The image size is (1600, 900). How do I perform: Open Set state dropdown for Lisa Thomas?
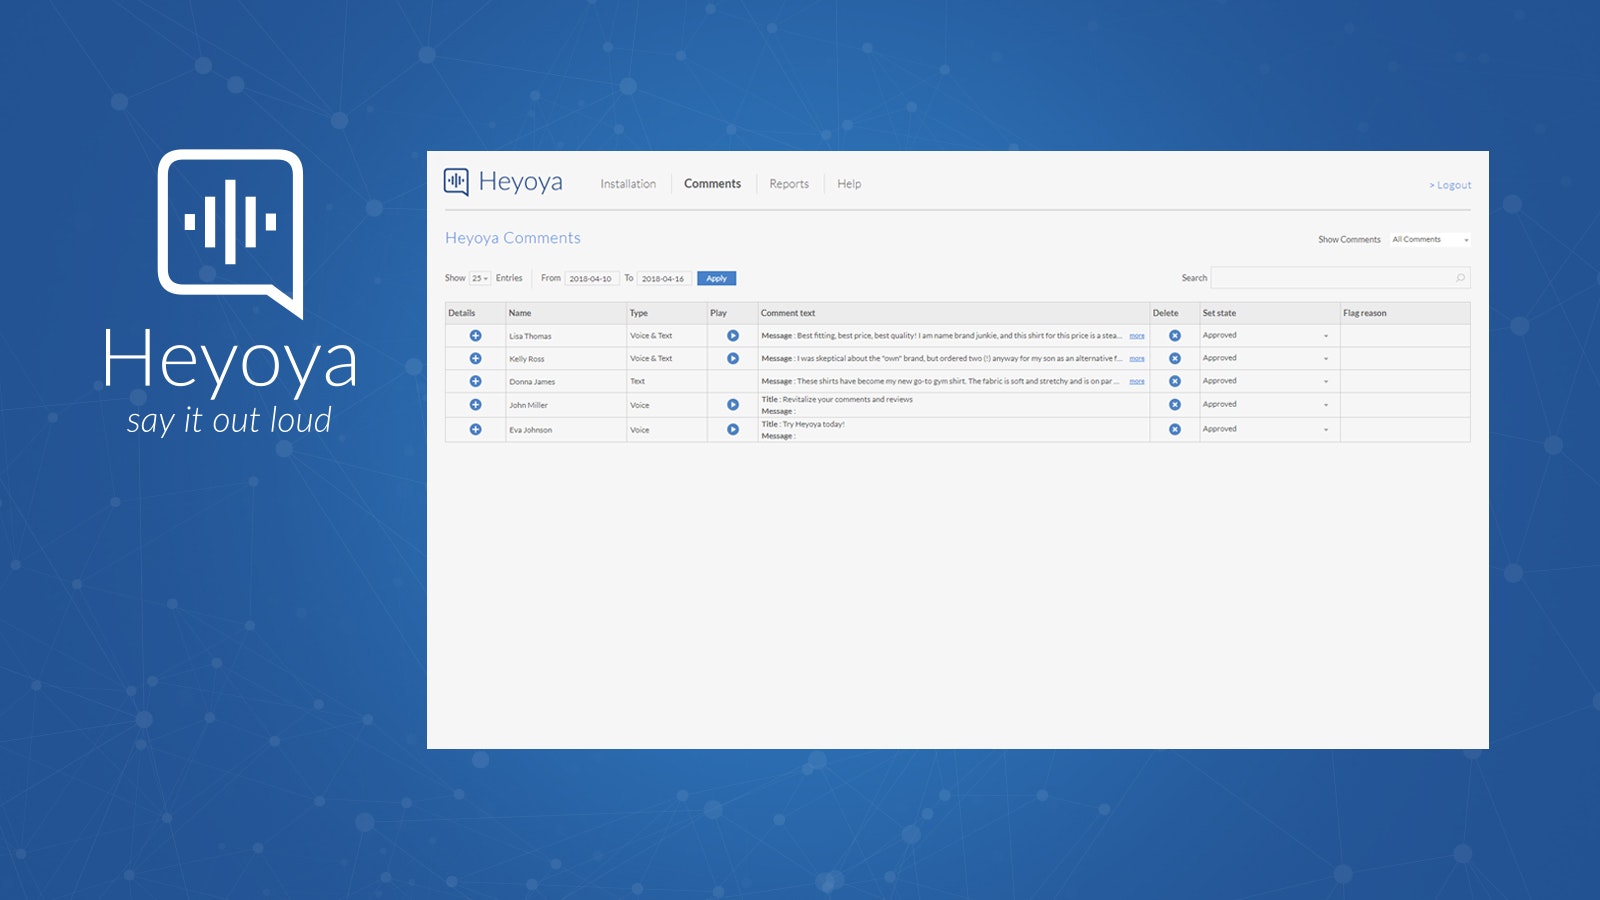(x=1268, y=336)
